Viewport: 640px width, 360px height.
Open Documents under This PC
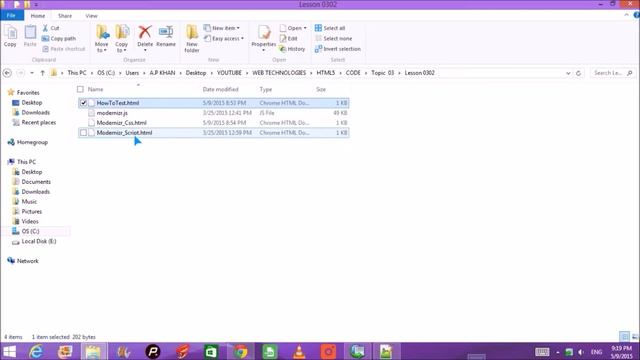36,182
